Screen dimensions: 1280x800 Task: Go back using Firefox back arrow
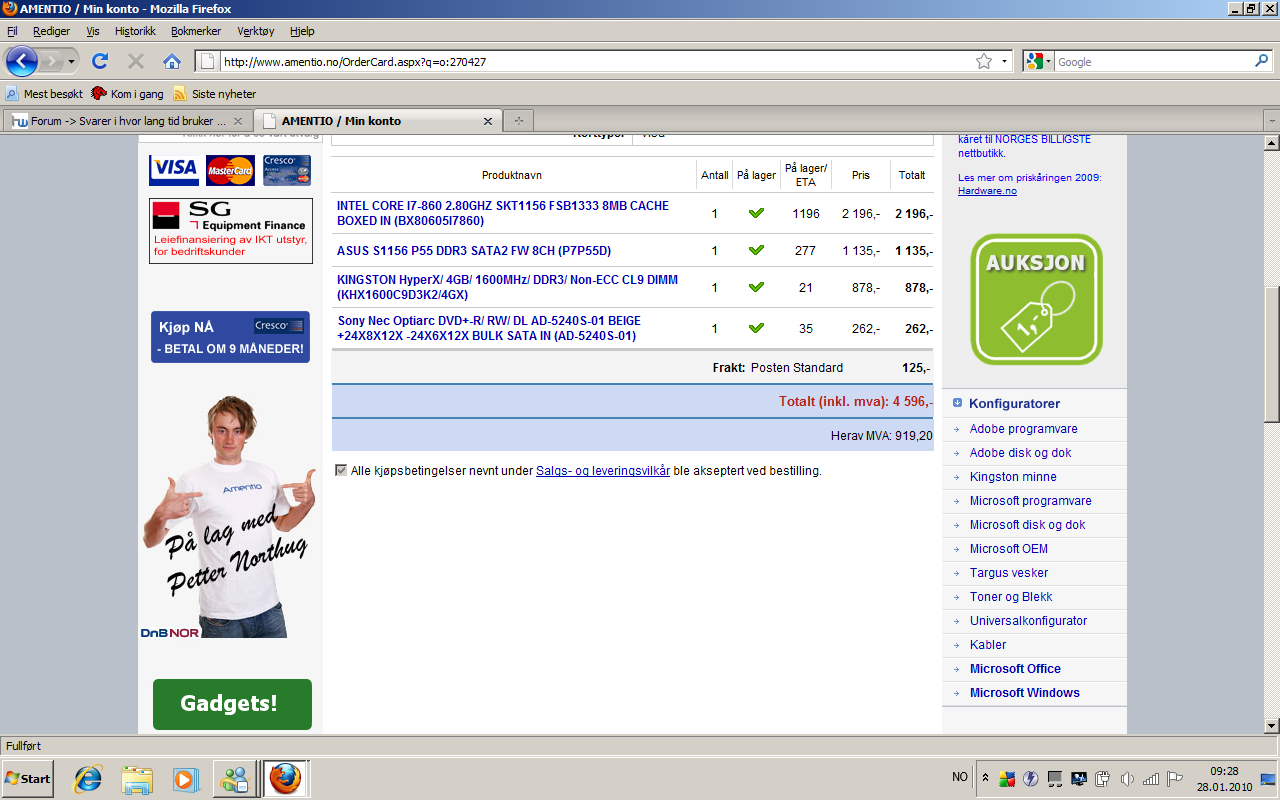[22, 61]
